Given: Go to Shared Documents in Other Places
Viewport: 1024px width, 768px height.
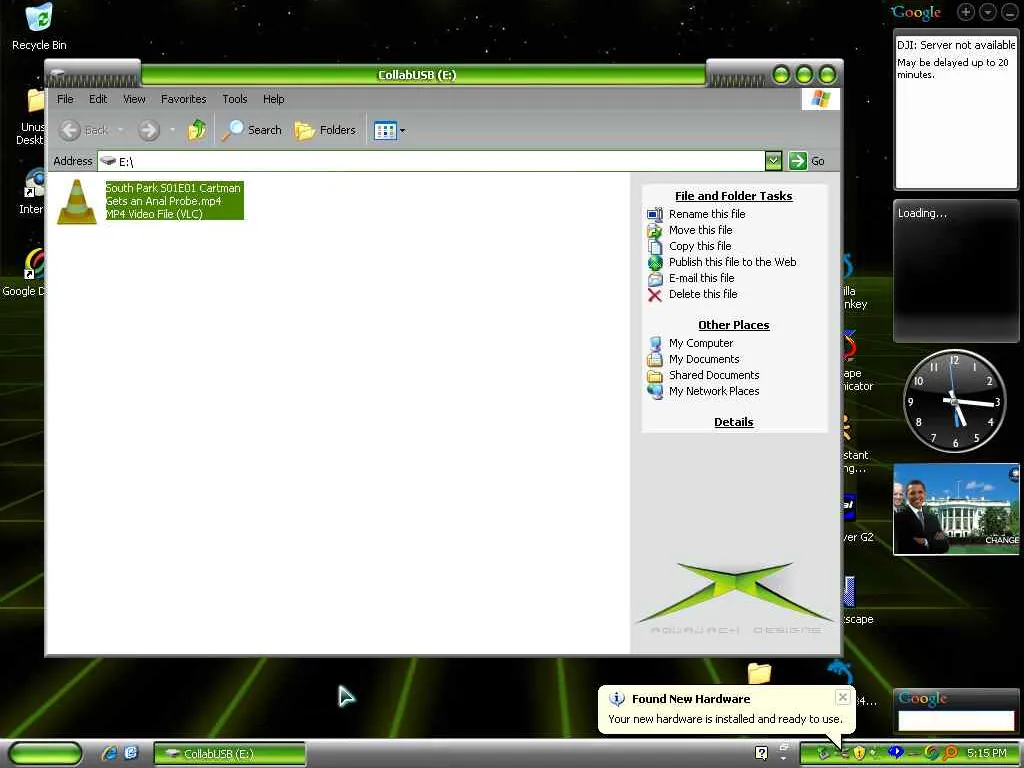Looking at the screenshot, I should coord(714,375).
